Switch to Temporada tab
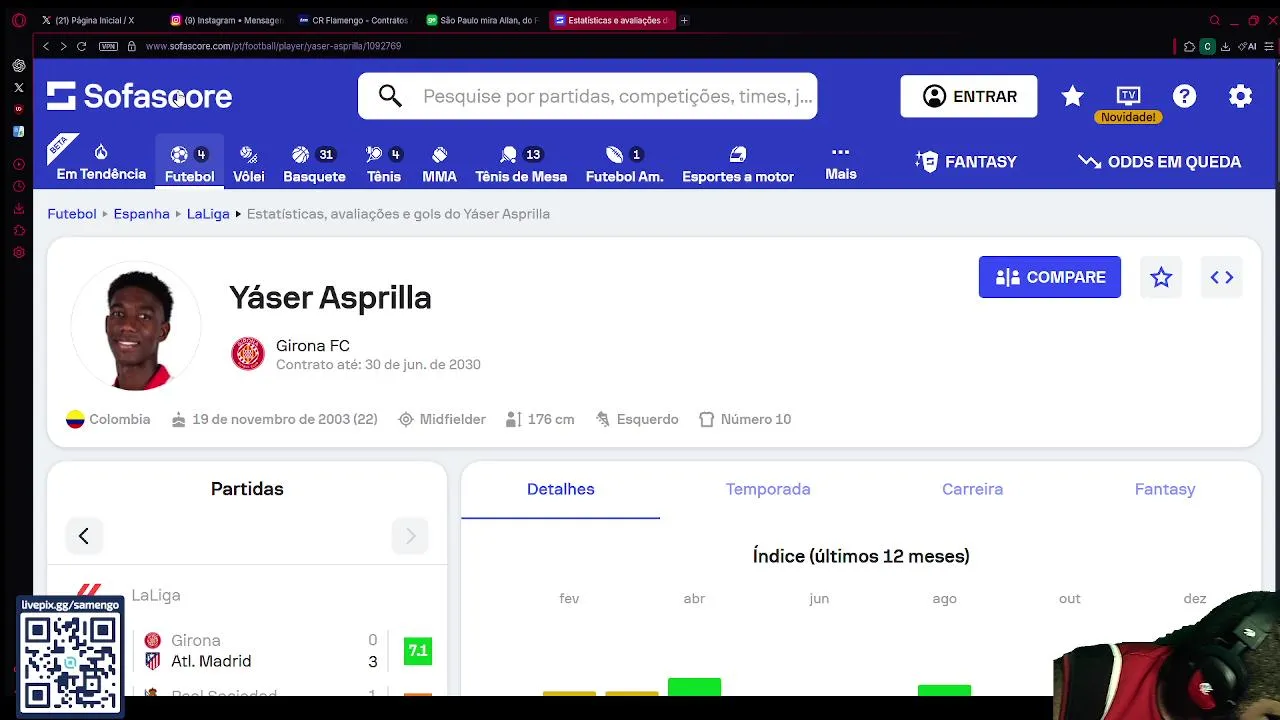The width and height of the screenshot is (1280, 720). (768, 489)
